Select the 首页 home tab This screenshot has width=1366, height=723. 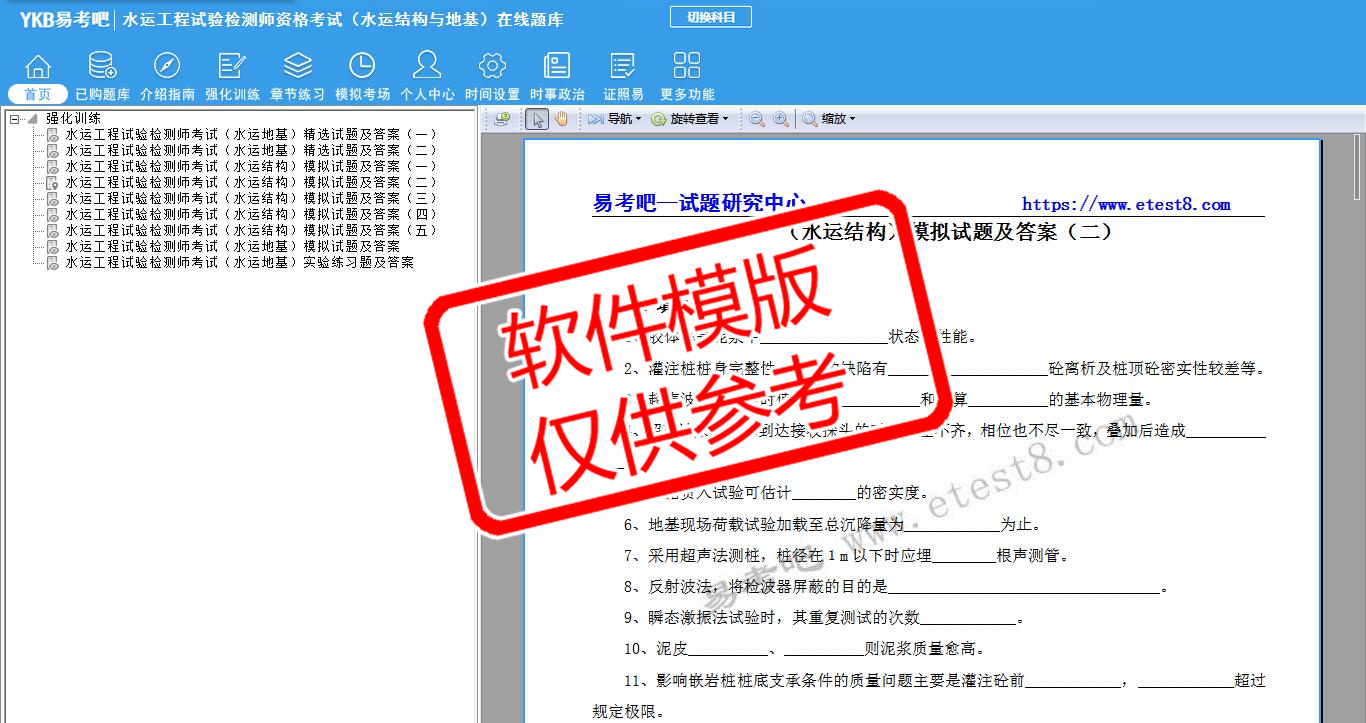tap(38, 94)
